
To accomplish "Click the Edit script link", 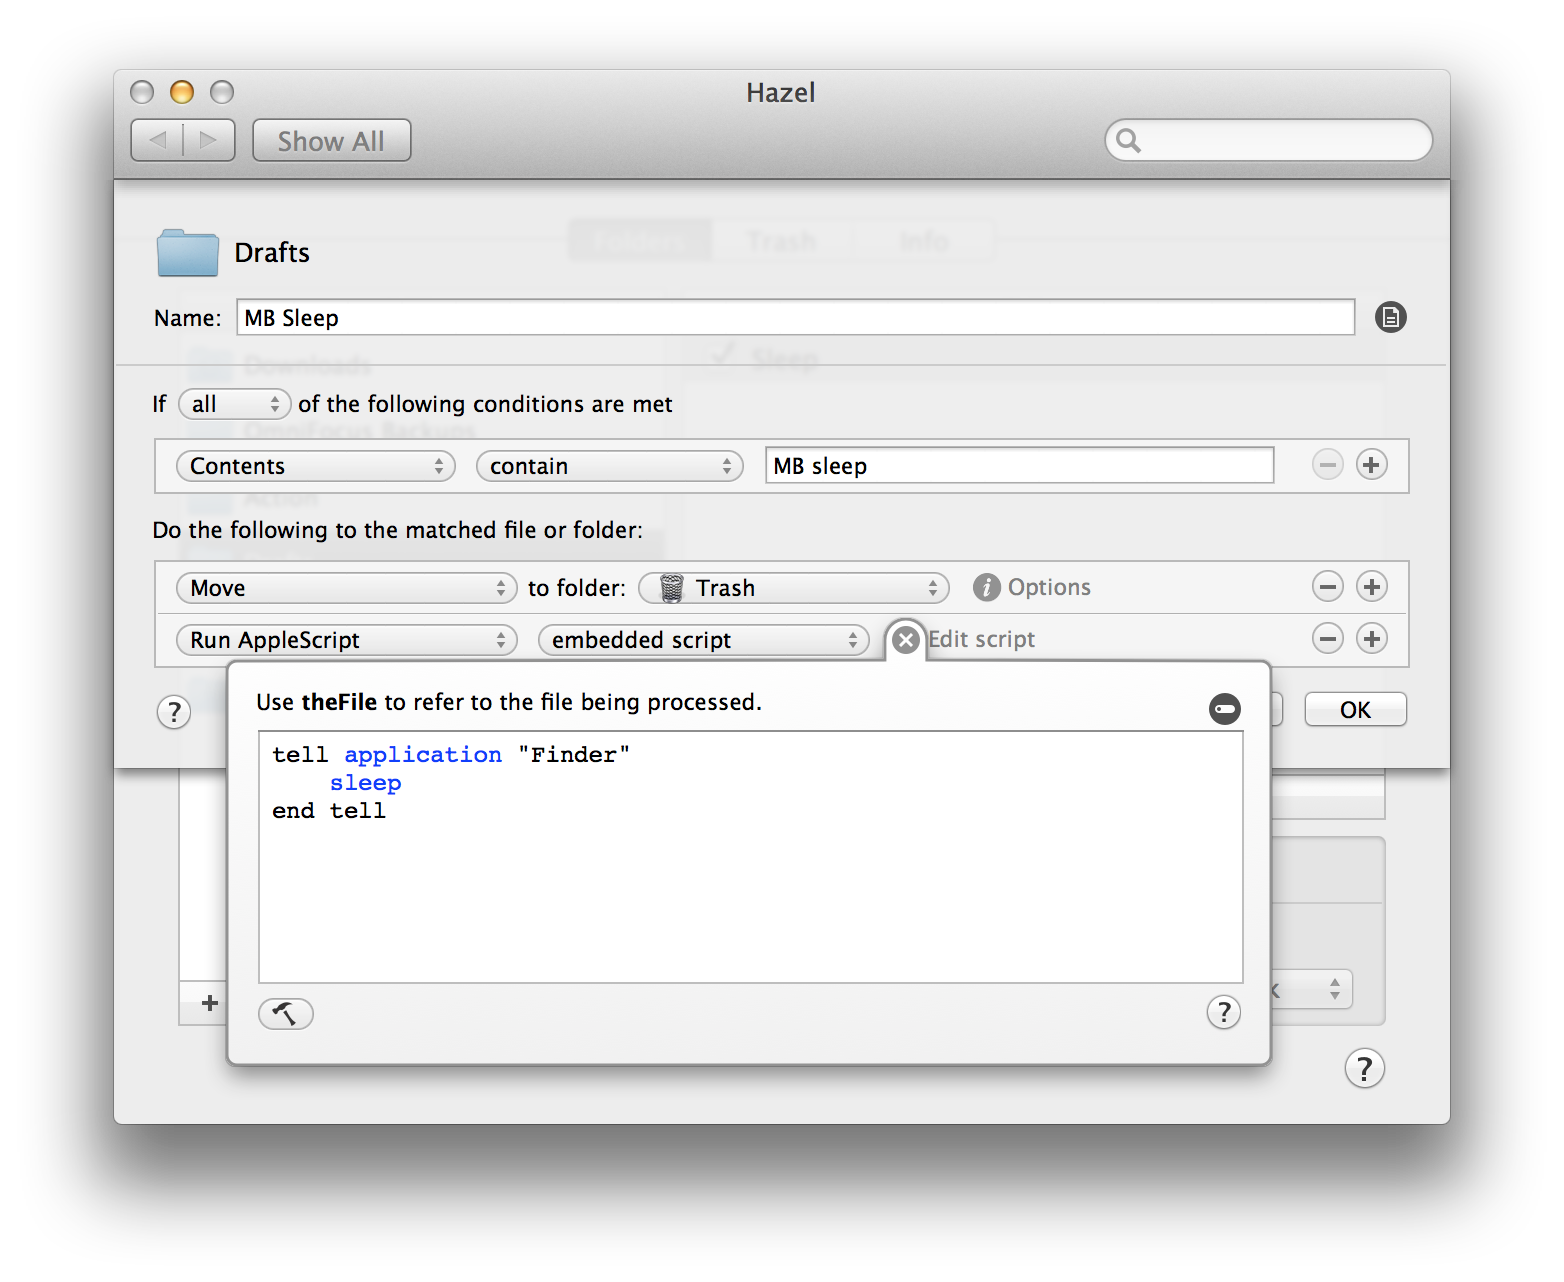I will pos(981,640).
